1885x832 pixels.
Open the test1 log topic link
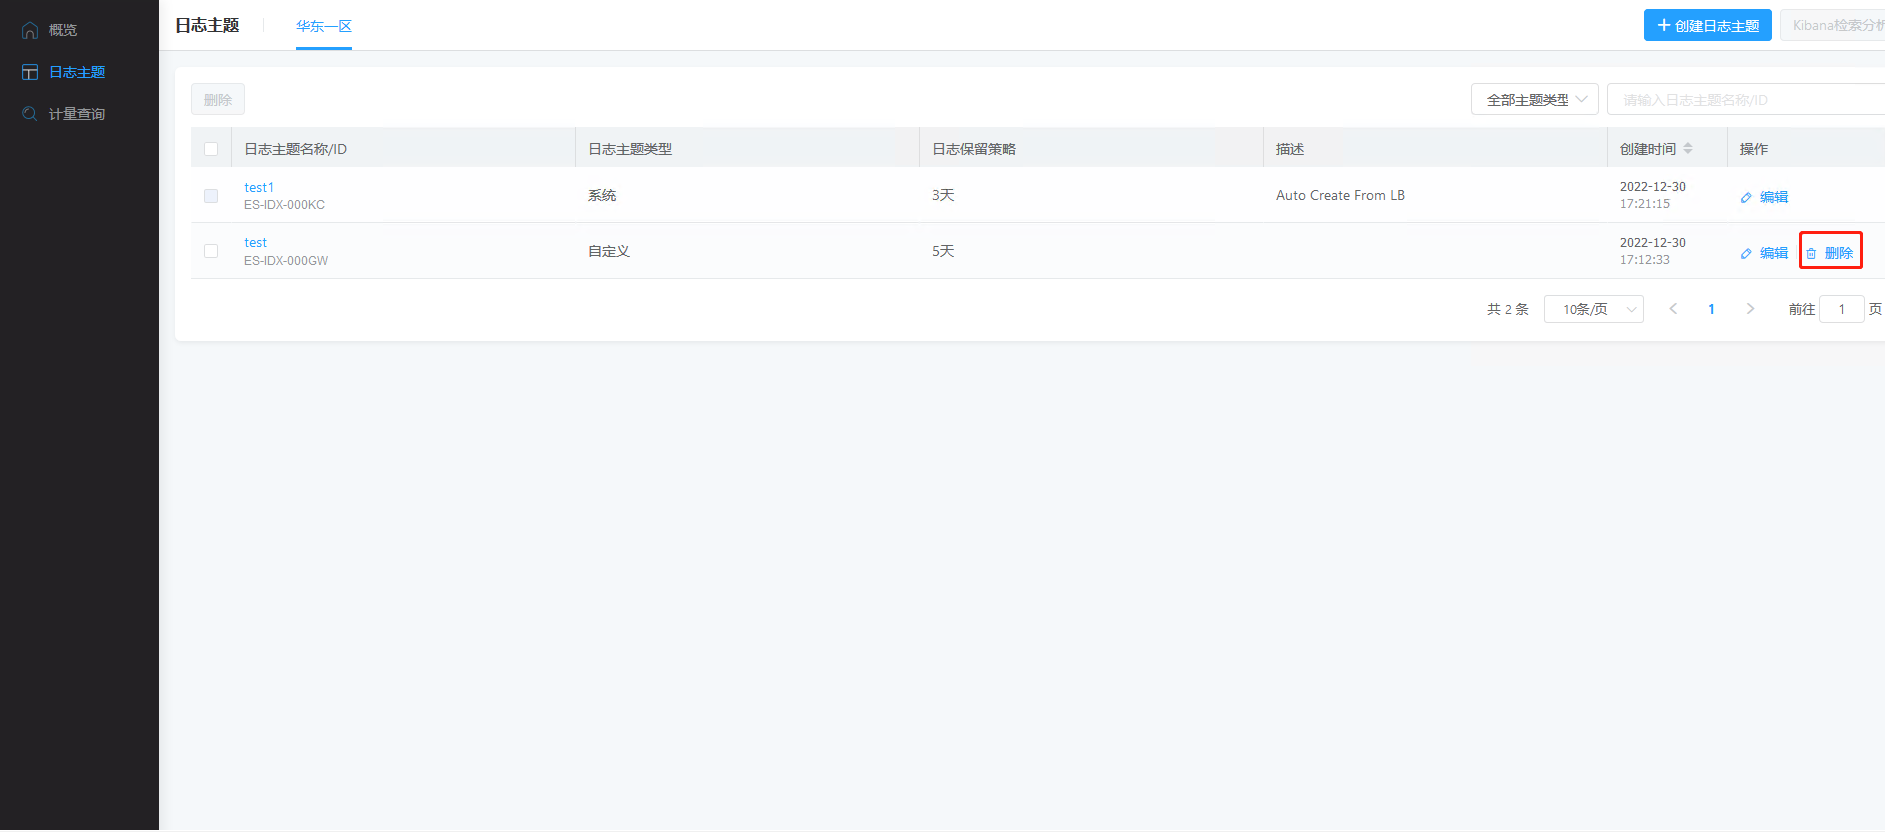(258, 187)
